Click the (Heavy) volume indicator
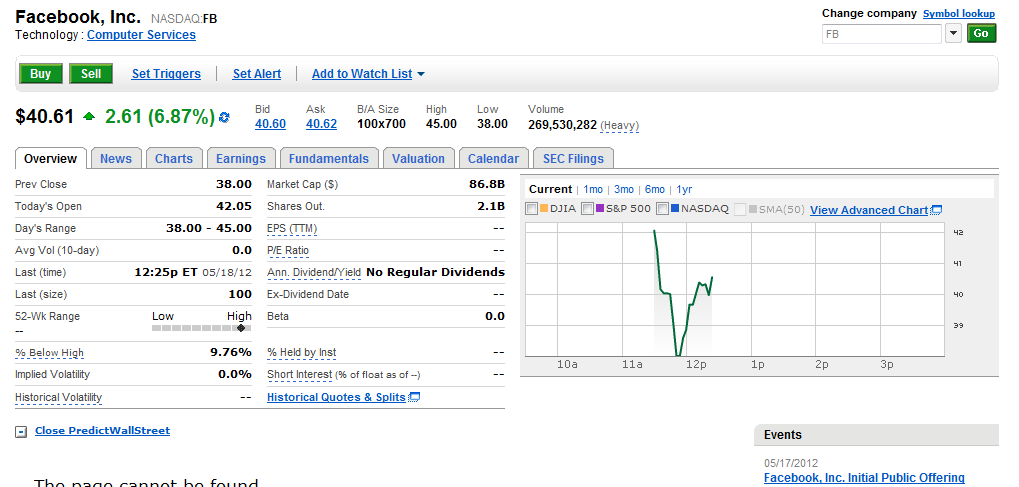Viewport: 1019px width, 487px height. (x=619, y=125)
